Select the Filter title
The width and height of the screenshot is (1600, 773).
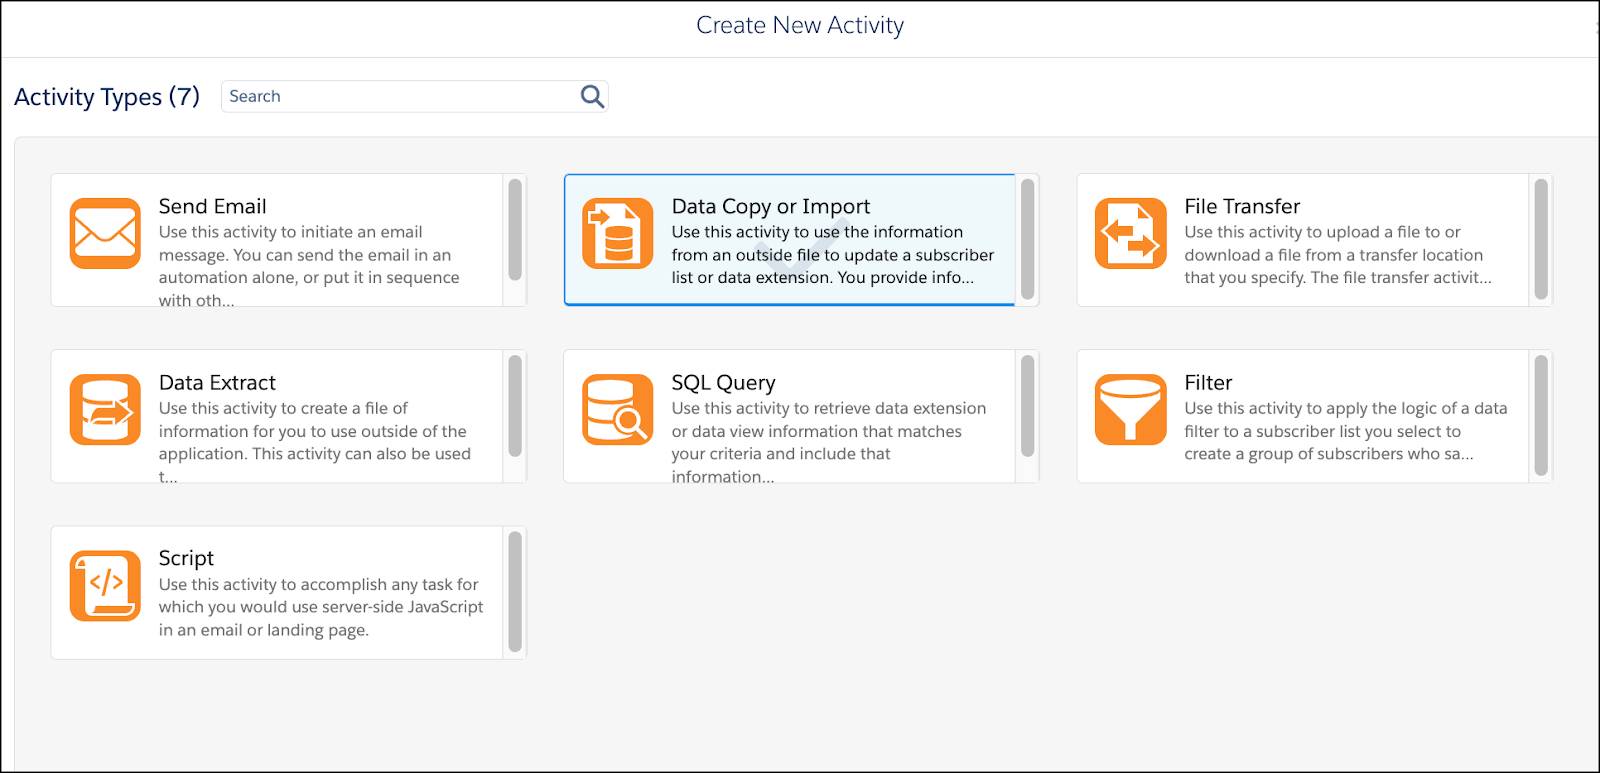(x=1208, y=382)
